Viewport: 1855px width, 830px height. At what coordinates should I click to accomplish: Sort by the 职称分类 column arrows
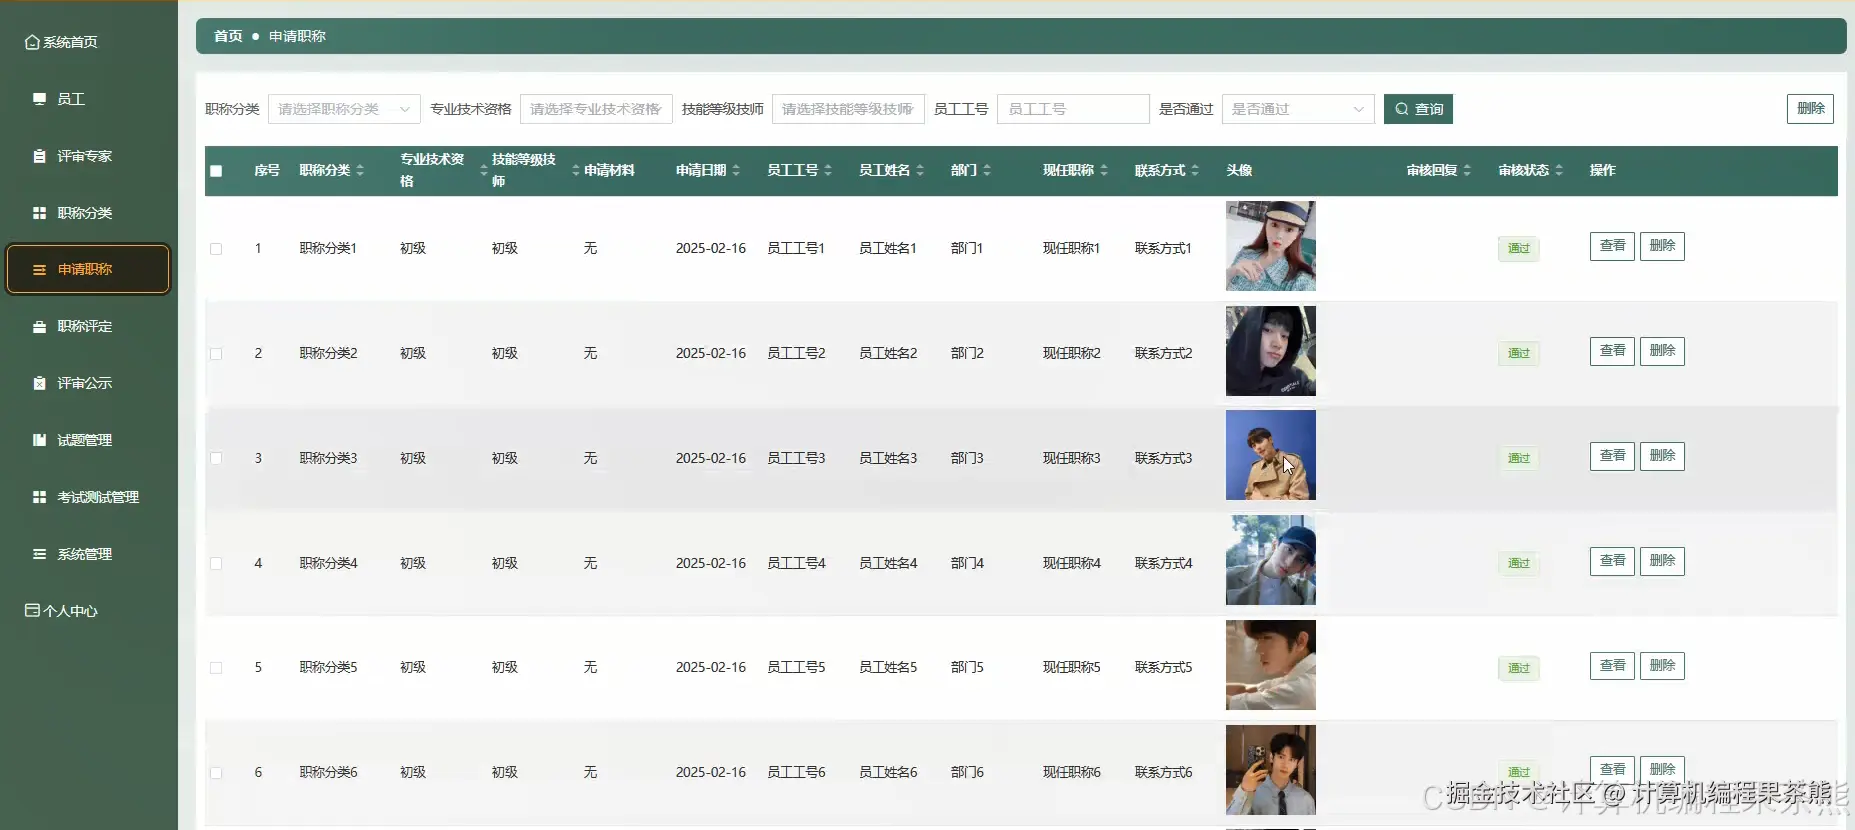point(360,171)
